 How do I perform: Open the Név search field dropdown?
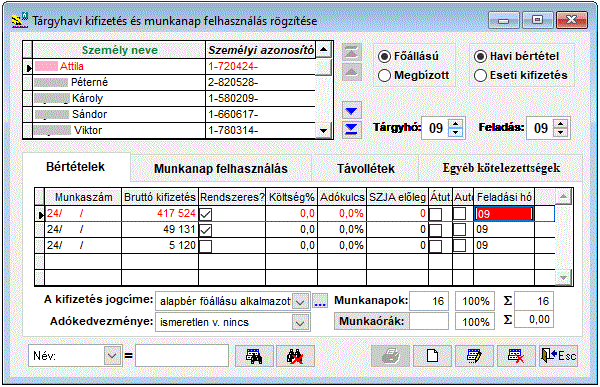click(112, 356)
